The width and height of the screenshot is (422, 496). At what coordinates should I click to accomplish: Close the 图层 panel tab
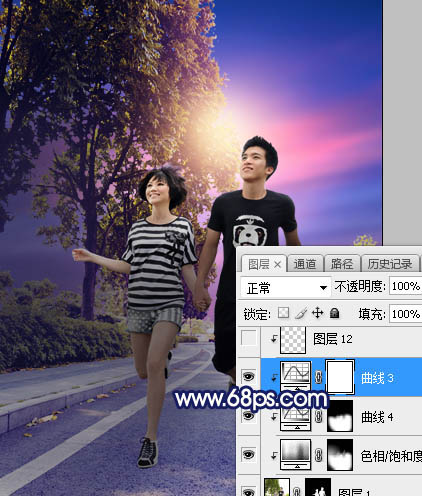point(277,265)
